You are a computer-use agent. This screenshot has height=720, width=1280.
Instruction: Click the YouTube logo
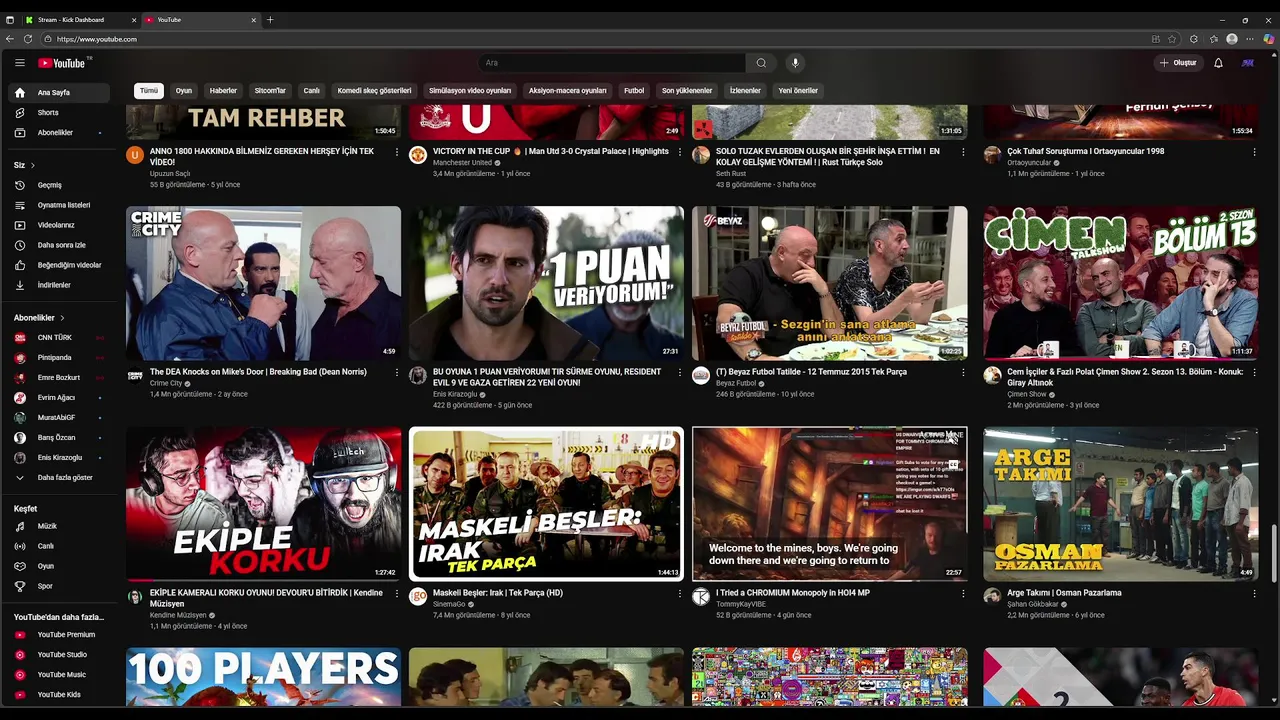[62, 63]
